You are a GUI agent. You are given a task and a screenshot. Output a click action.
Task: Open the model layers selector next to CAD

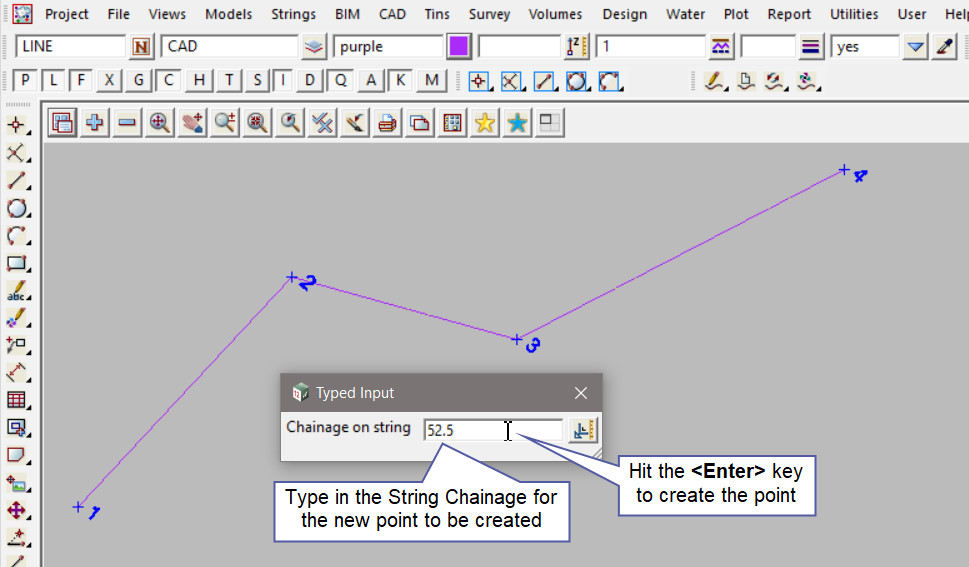315,47
